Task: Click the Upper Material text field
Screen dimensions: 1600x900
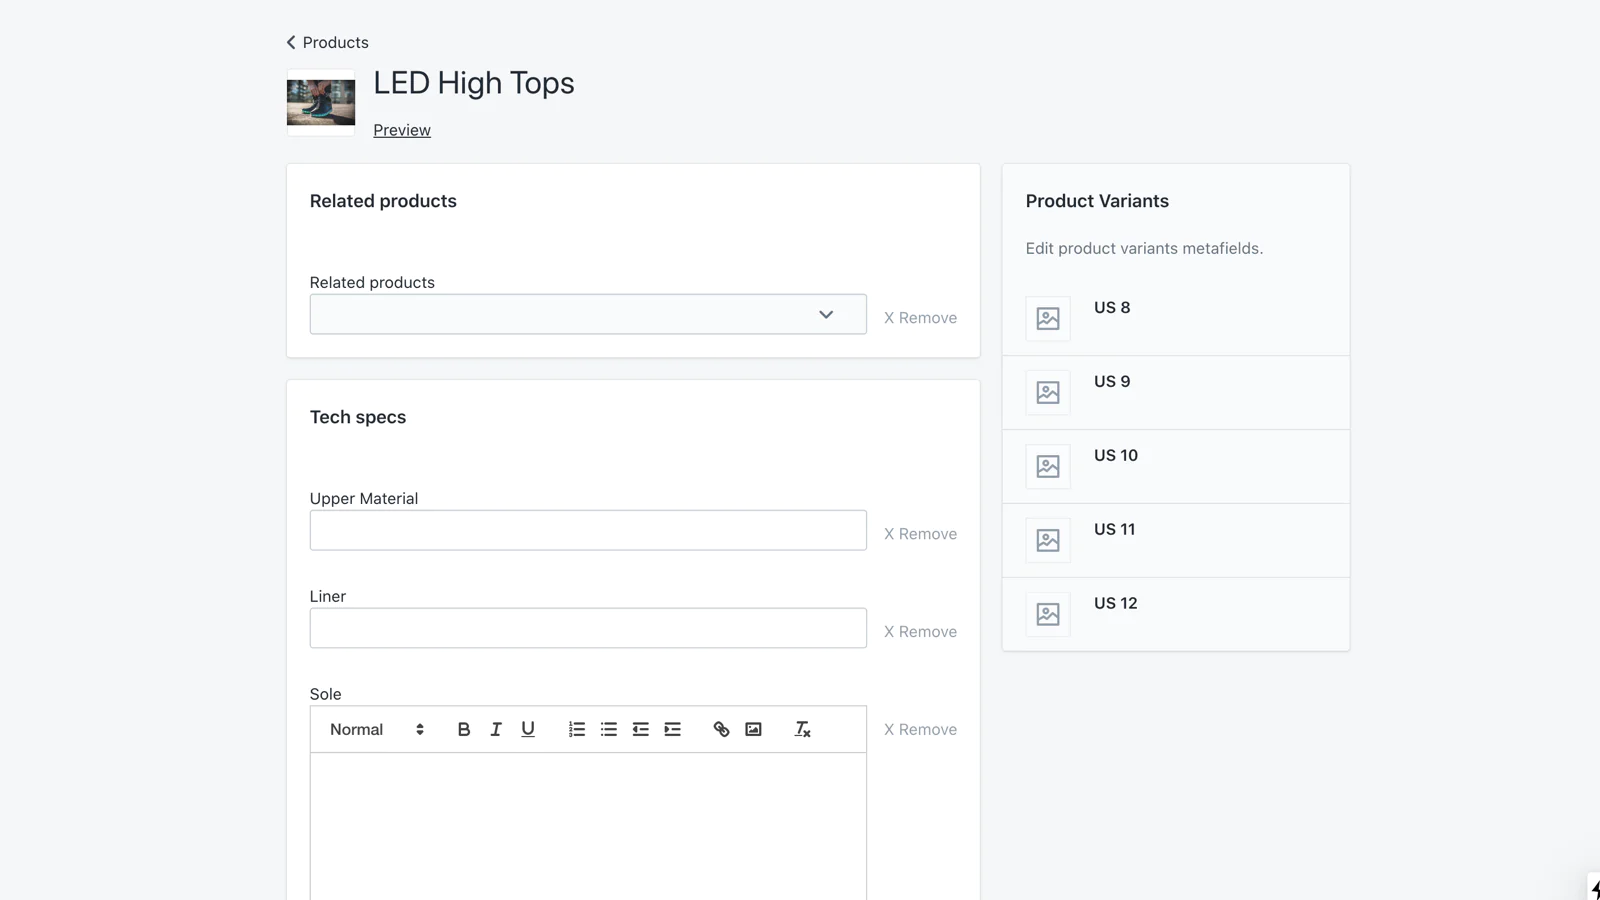Action: (588, 530)
